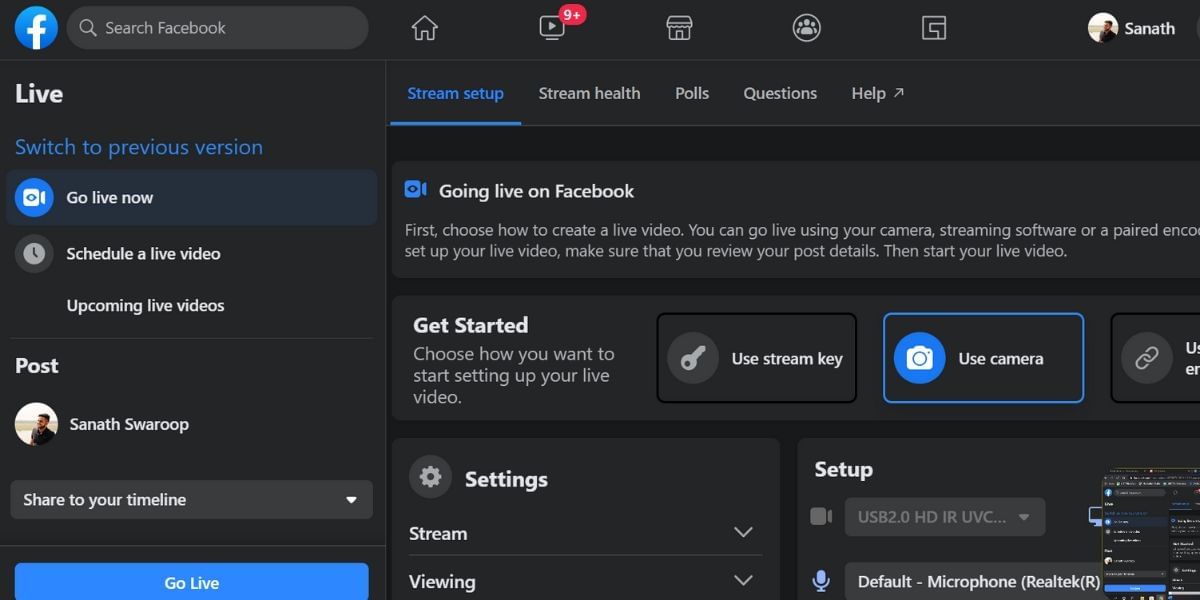Open Share to your timeline dropdown
This screenshot has width=1200, height=600.
tap(191, 500)
